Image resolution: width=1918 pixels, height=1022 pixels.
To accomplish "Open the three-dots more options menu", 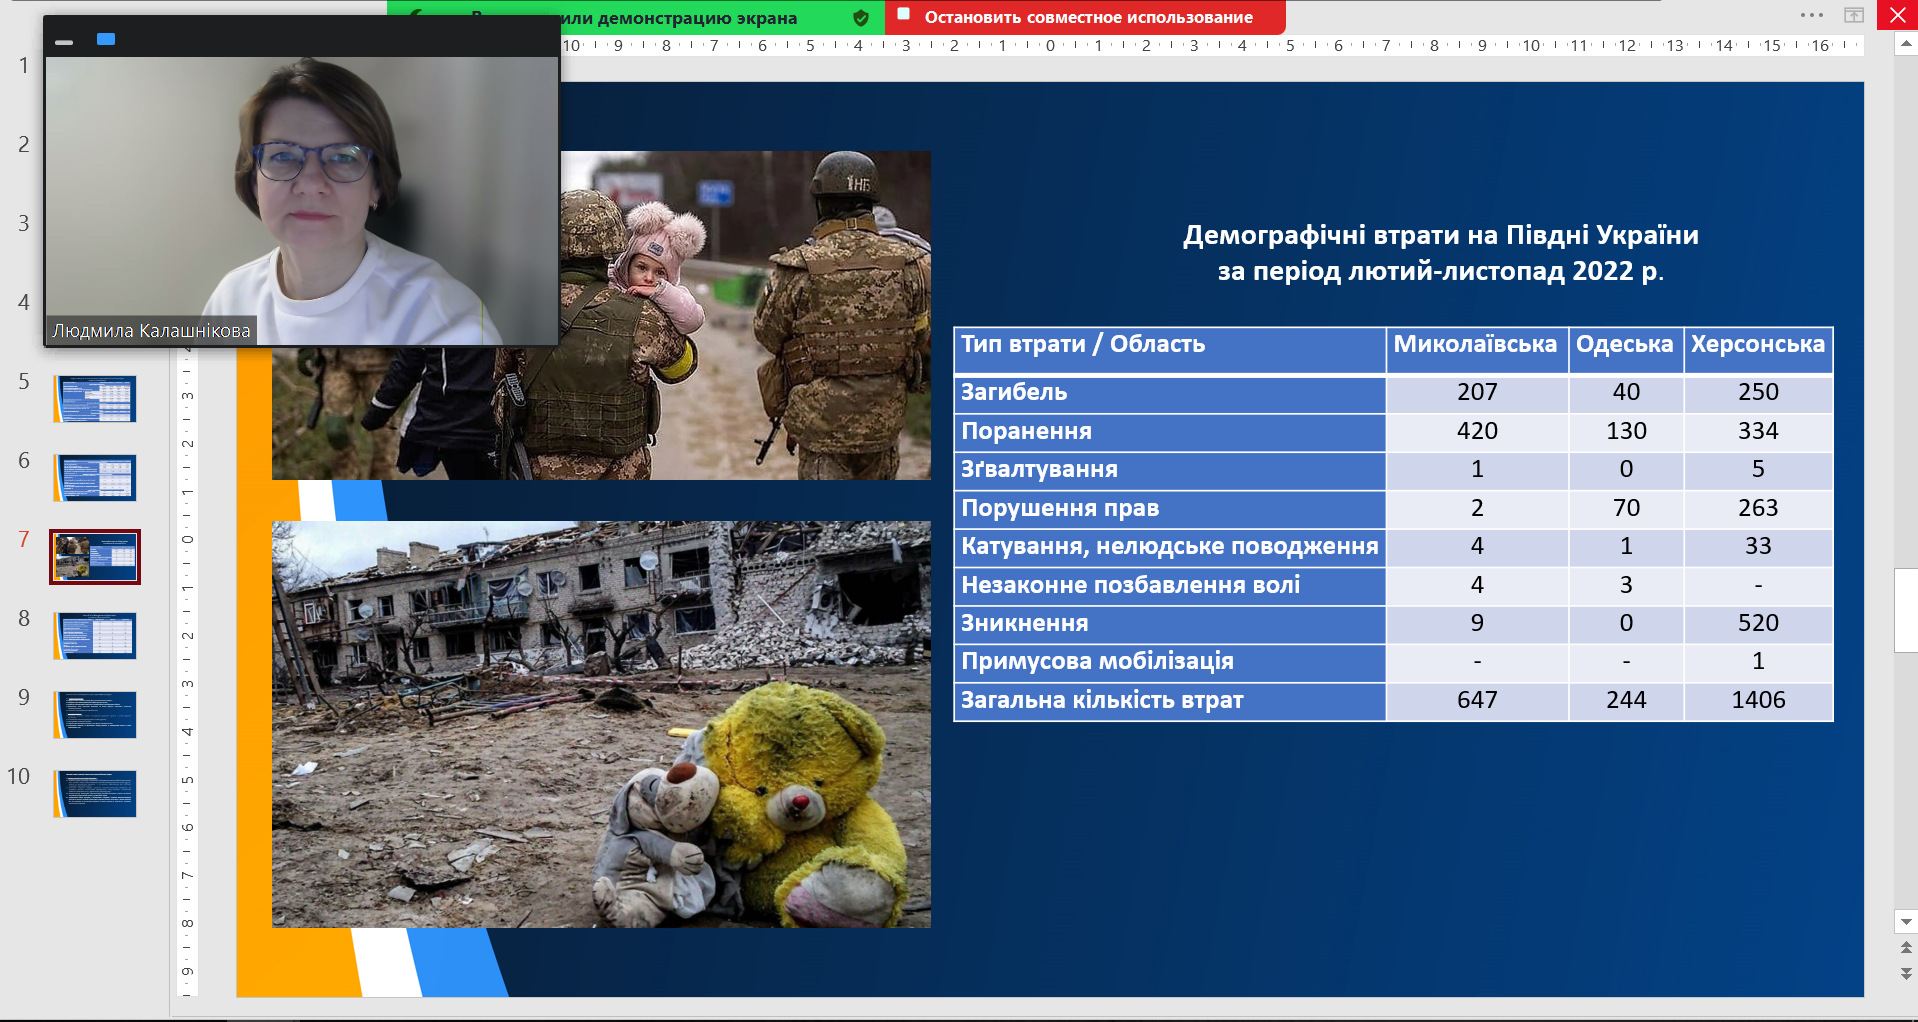I will (1811, 15).
